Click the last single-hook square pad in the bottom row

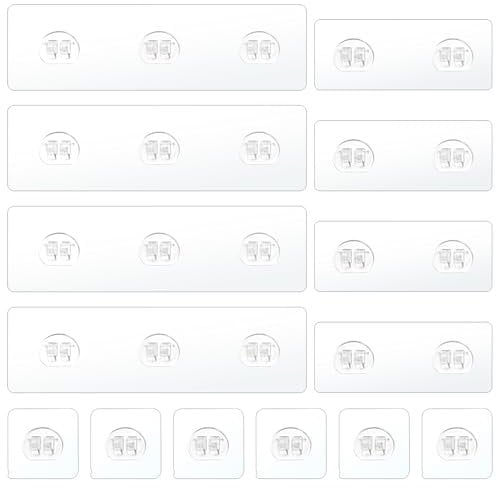point(457,444)
